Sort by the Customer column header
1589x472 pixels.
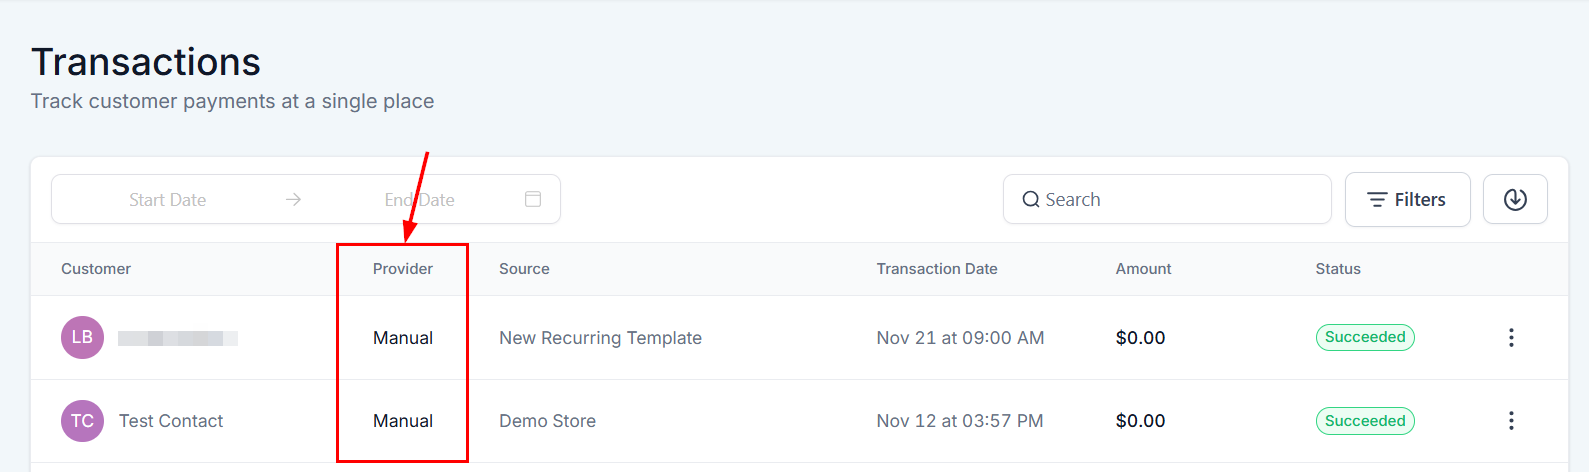[x=96, y=269]
